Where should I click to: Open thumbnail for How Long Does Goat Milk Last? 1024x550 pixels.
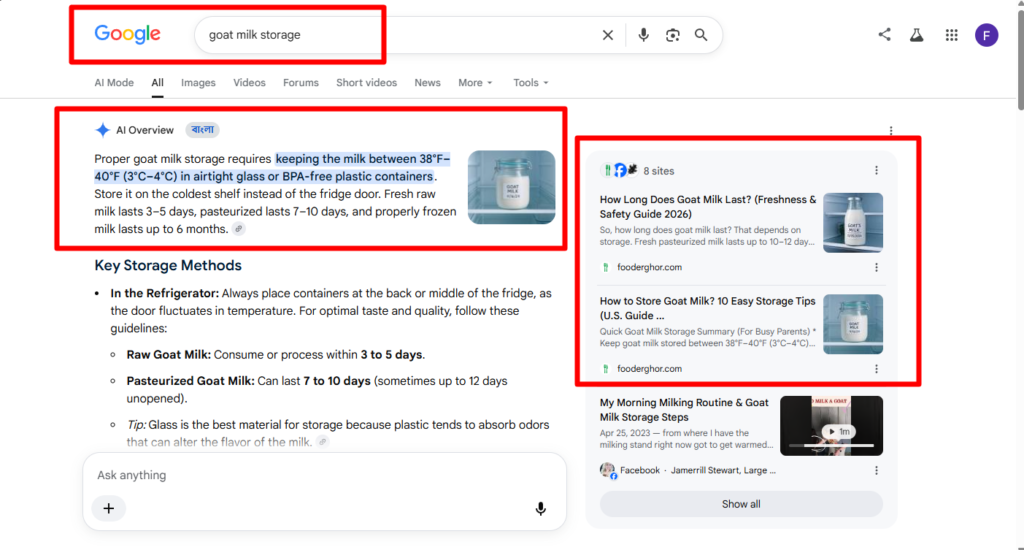pos(853,223)
